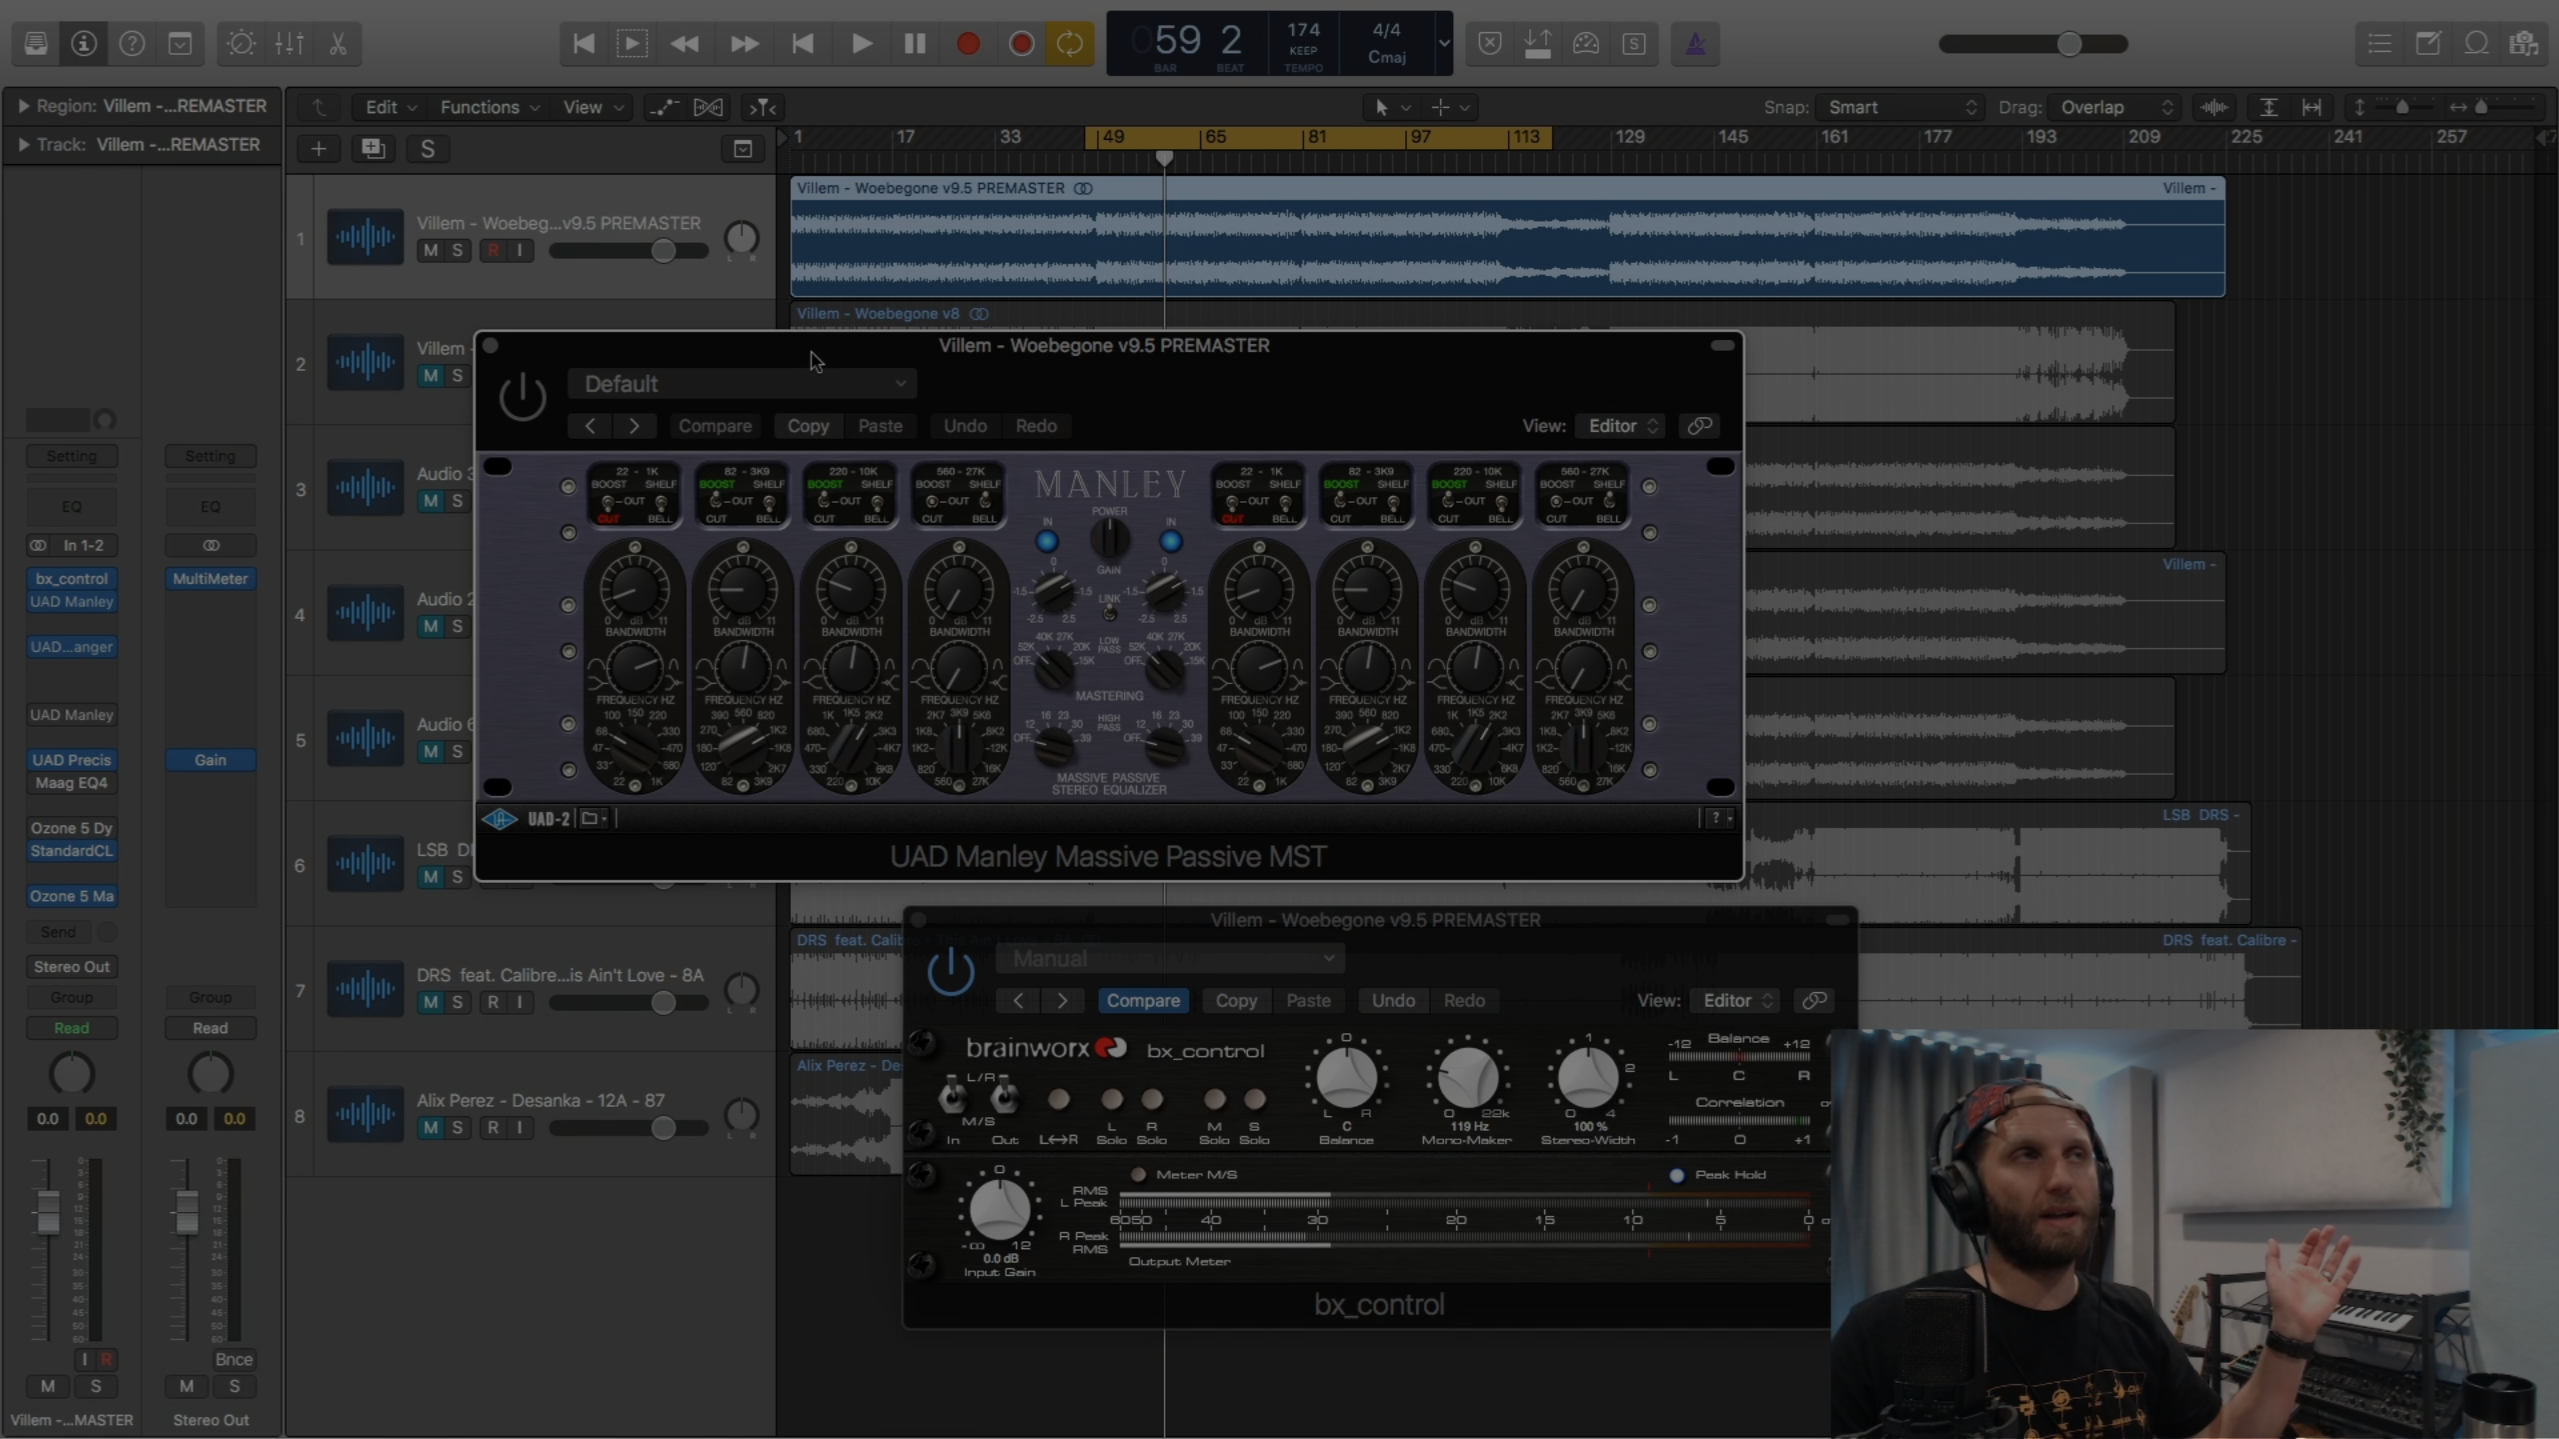Click the MultiMeter plugin slot on Stereo Out

point(210,578)
